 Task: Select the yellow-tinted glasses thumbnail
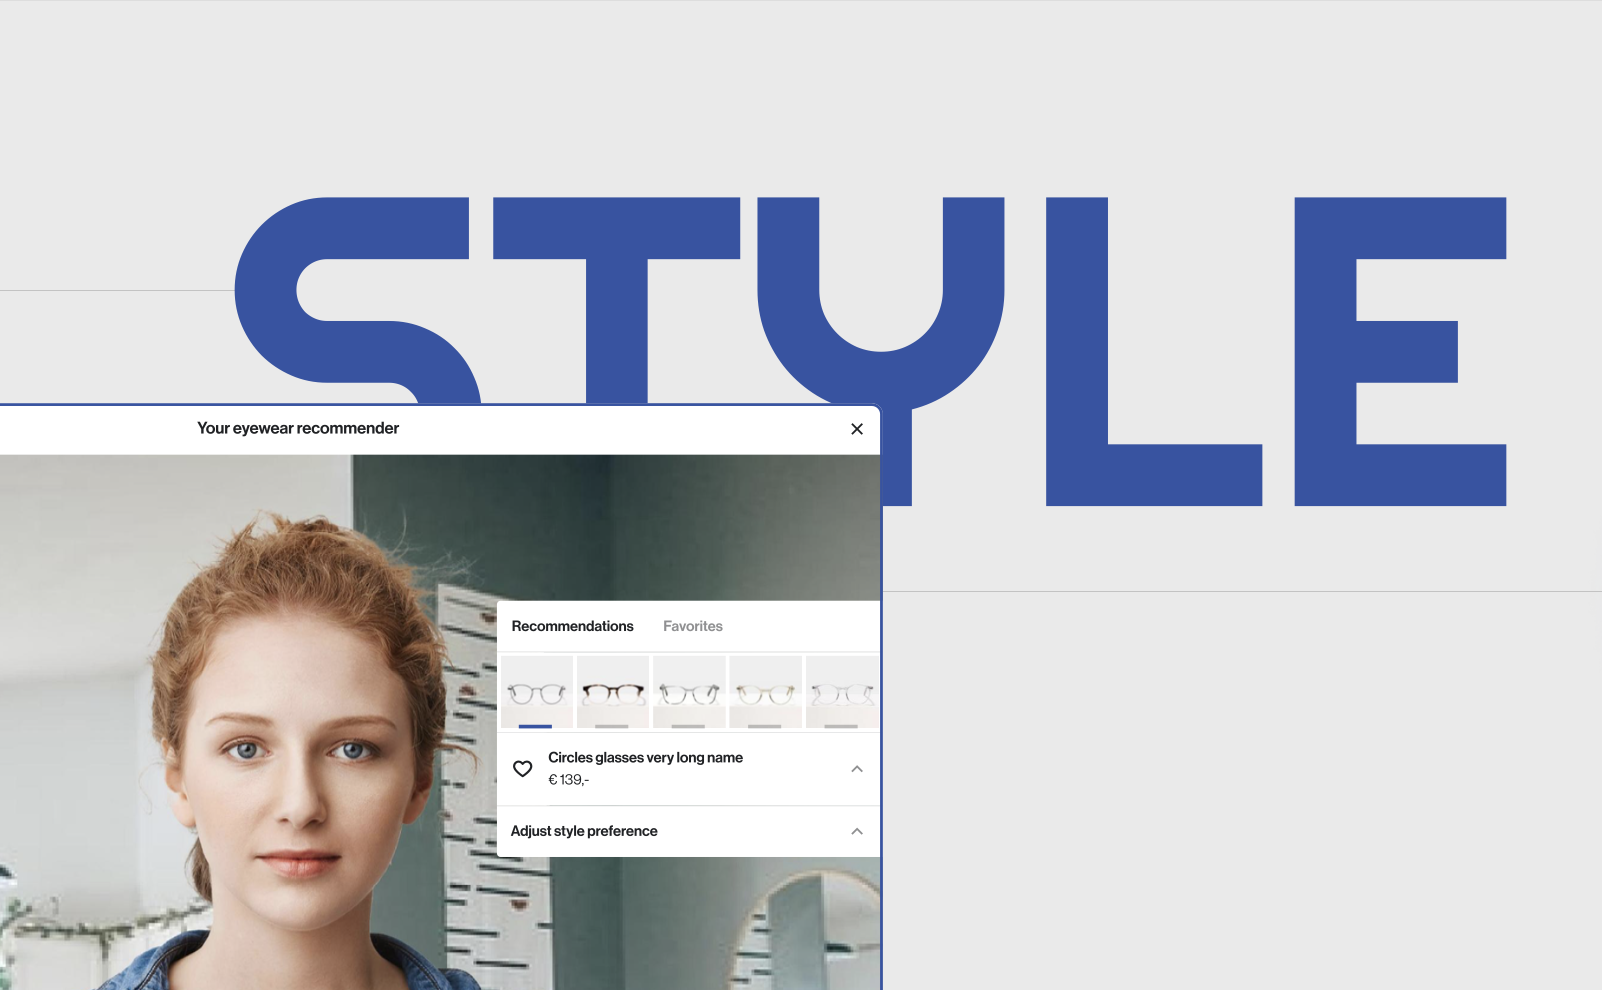(766, 692)
